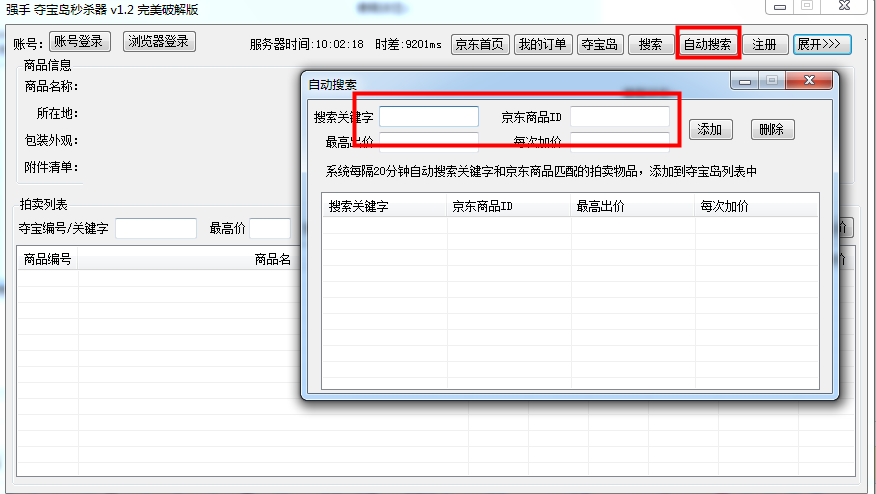
Task: Click the 每次加价 input field
Action: [x=620, y=141]
